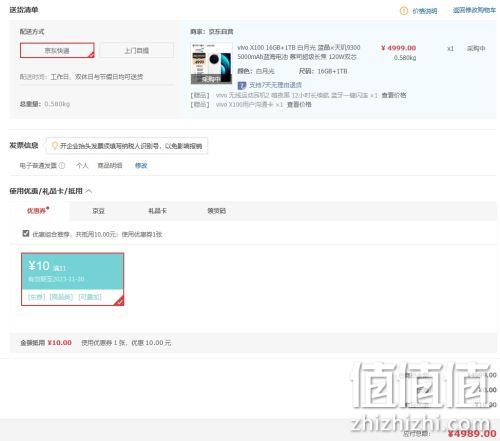This screenshot has height=441, width=500.
Task: Click vivo X100 product title
Action: point(299,52)
